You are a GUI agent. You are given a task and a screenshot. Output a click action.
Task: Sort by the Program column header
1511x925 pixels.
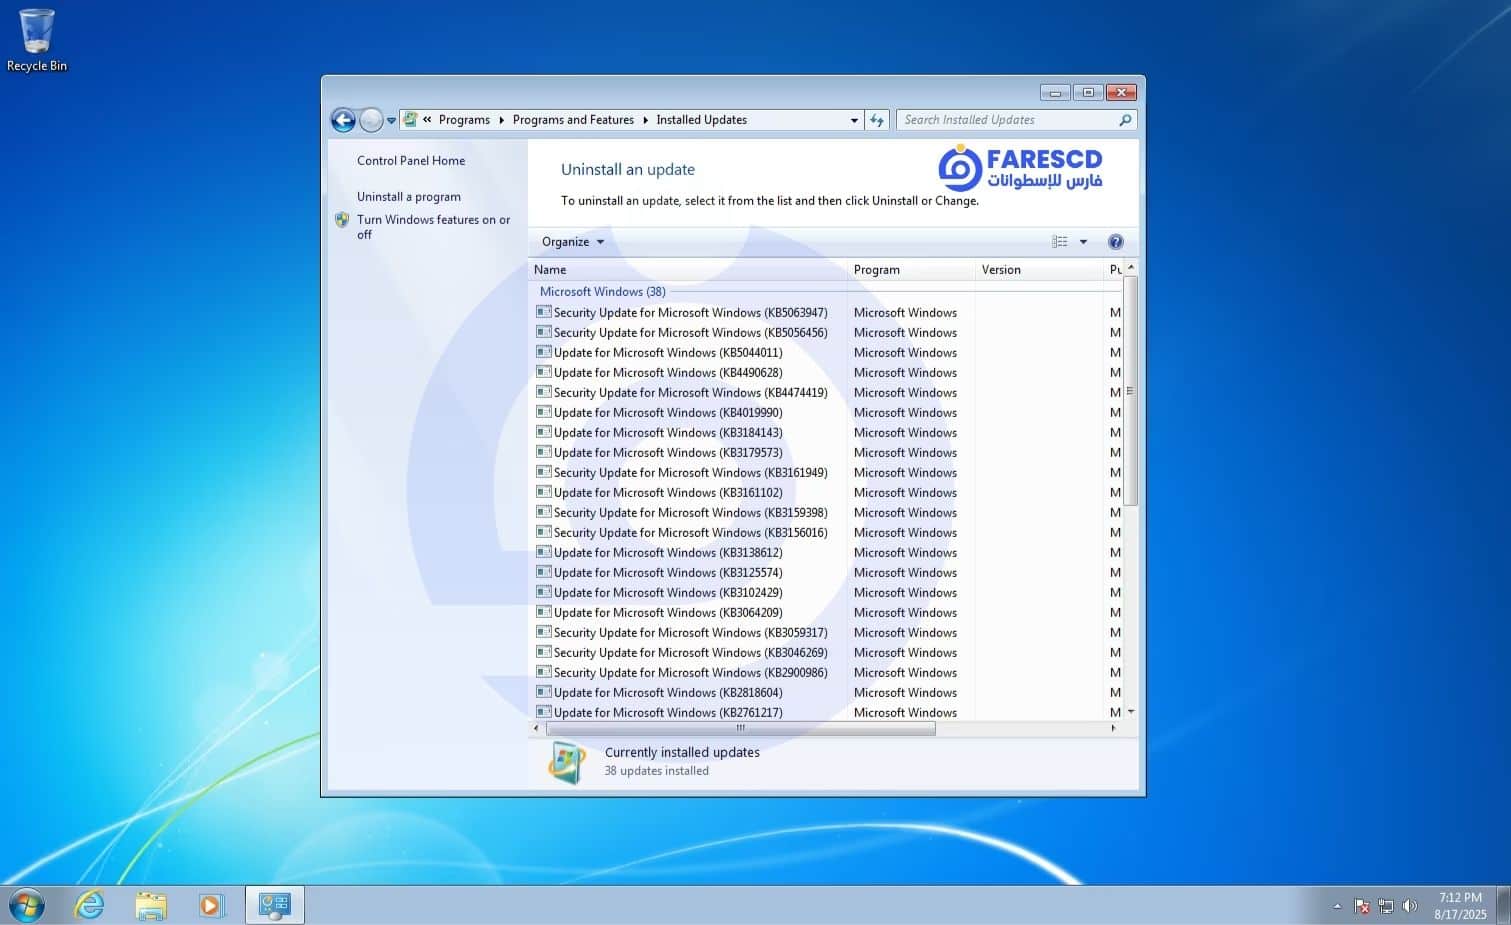[x=911, y=270]
